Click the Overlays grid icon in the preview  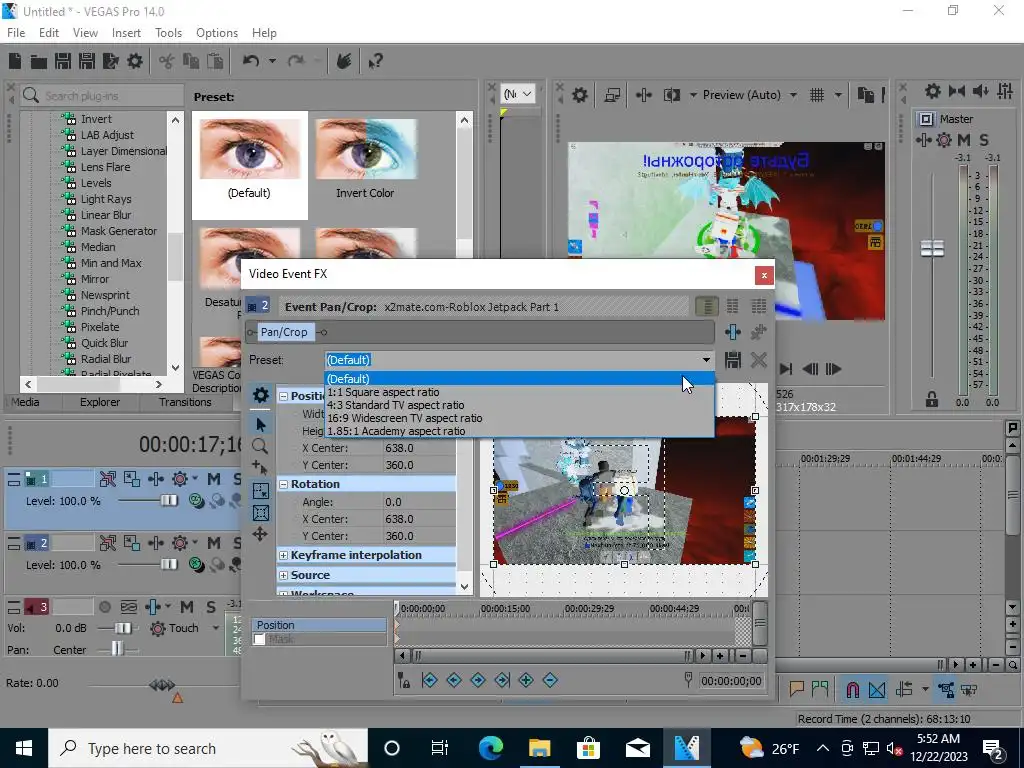pyautogui.click(x=817, y=95)
